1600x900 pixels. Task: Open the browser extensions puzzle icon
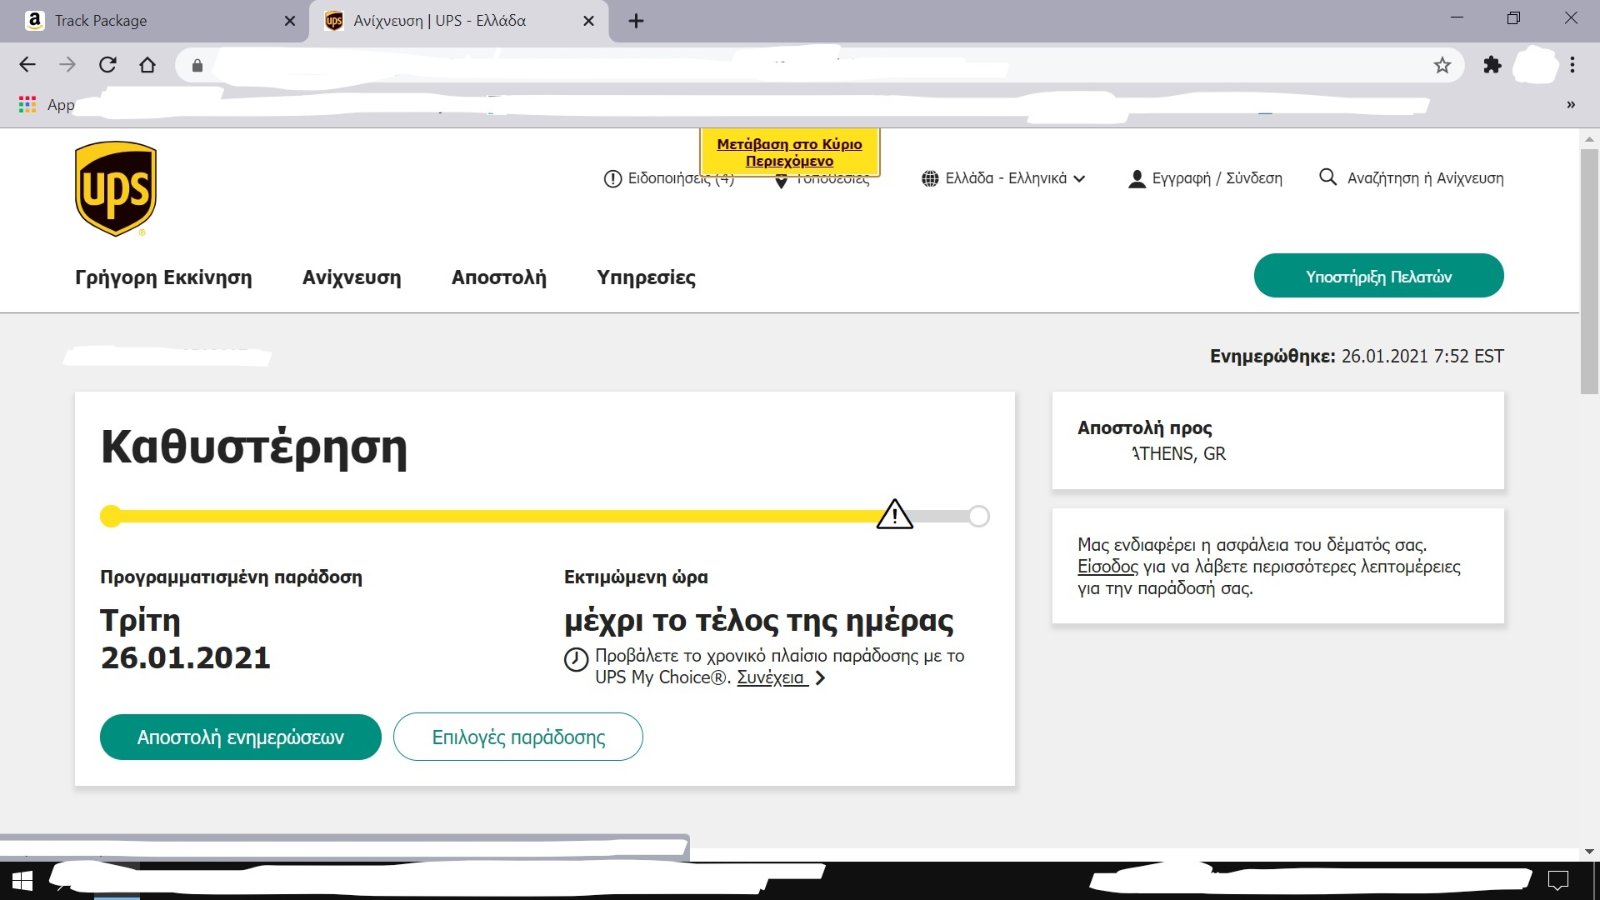click(1492, 65)
